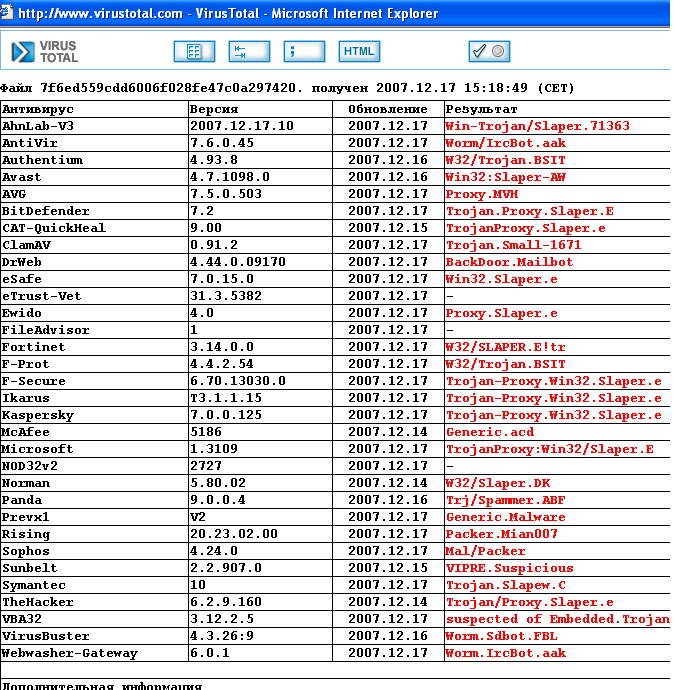The image size is (675, 690).
Task: Select the F-Prot row name
Action: [26, 364]
